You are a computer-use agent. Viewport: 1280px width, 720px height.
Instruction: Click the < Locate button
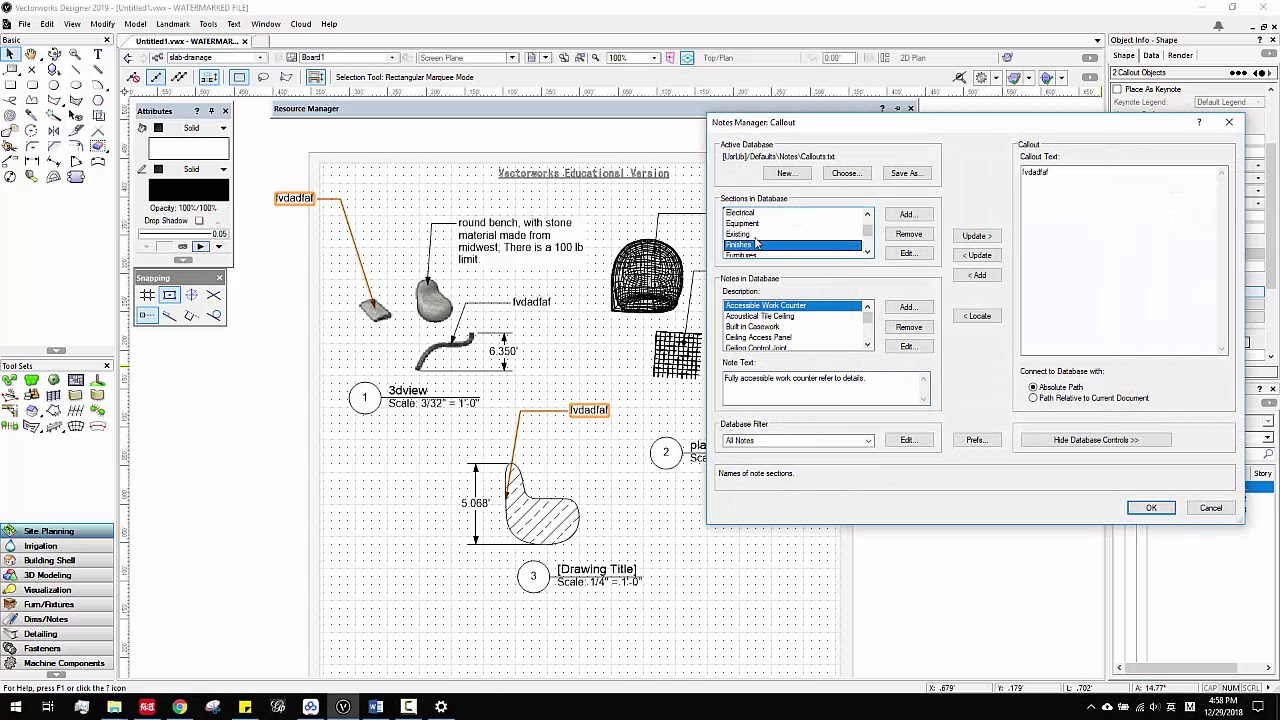pyautogui.click(x=977, y=316)
